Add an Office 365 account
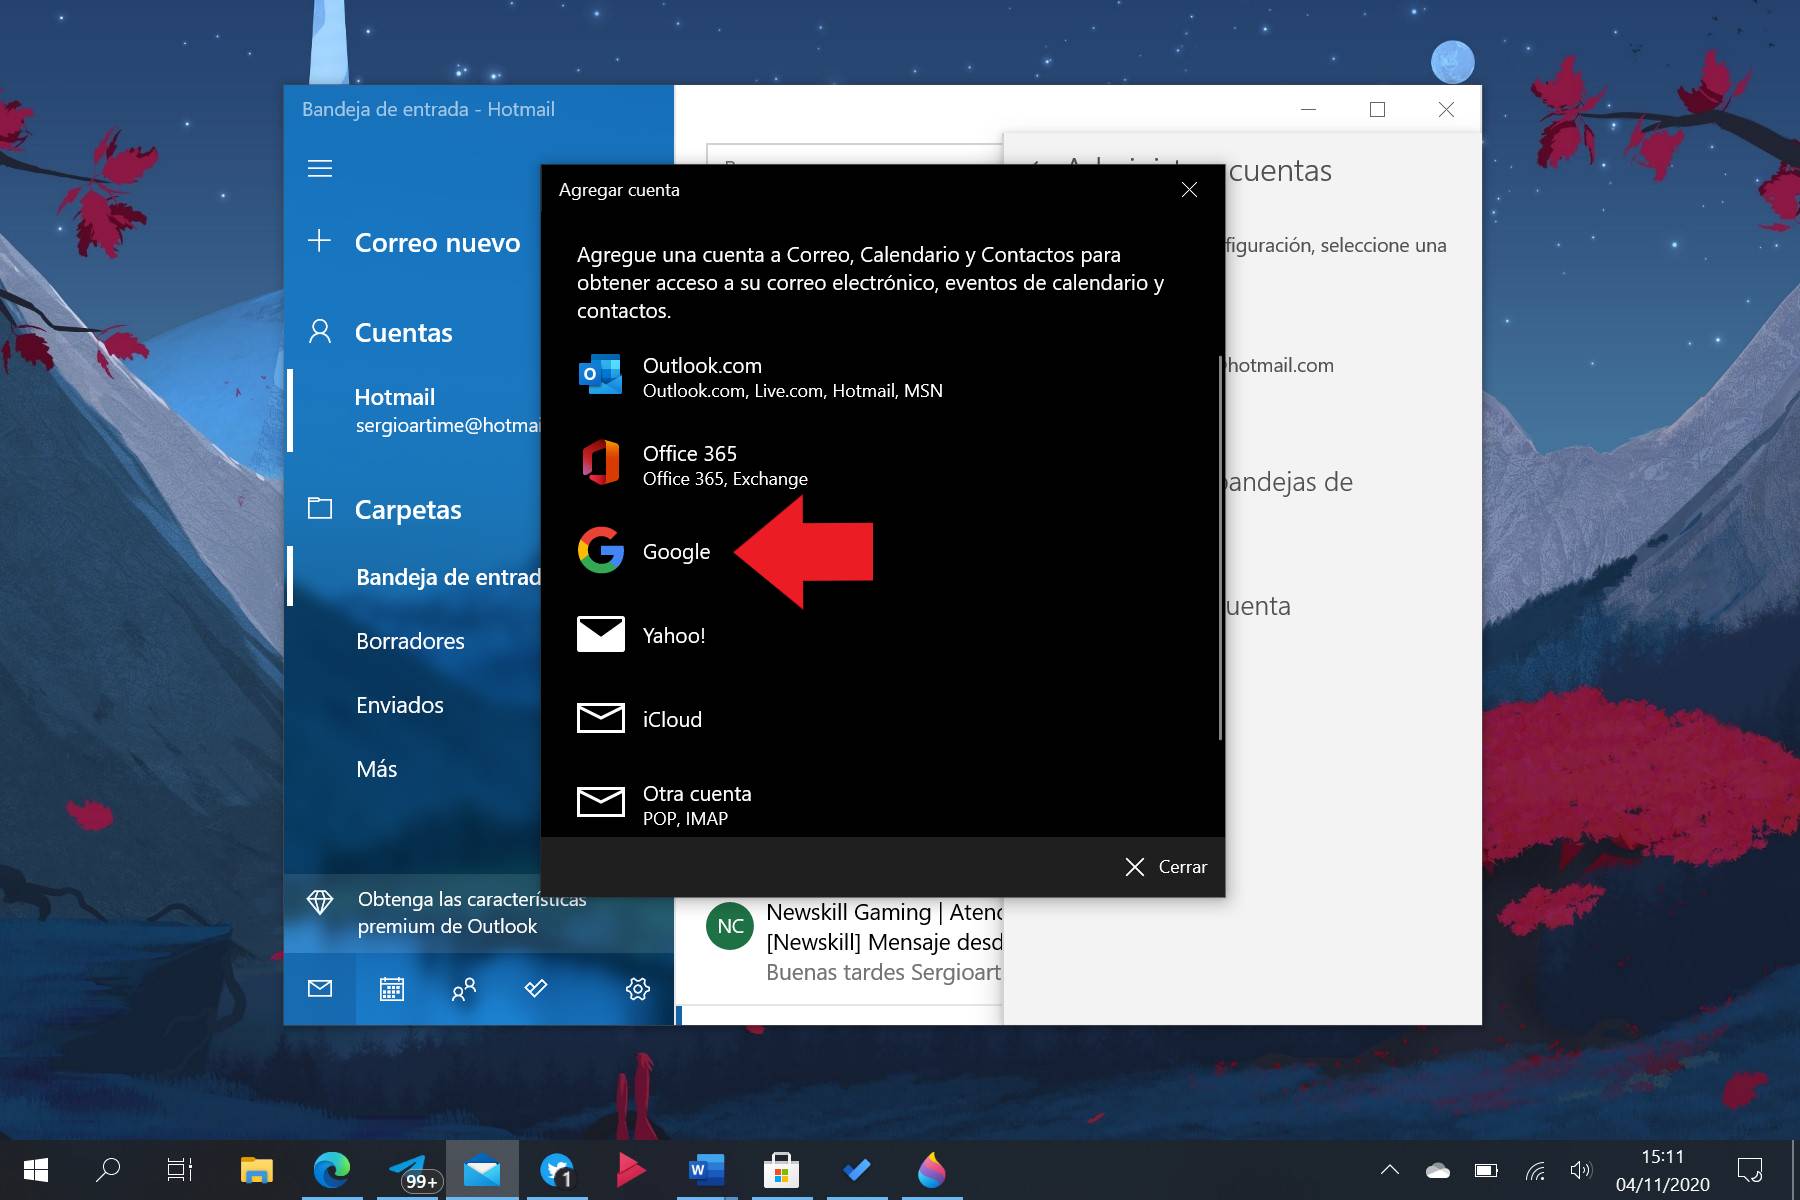The width and height of the screenshot is (1800, 1200). (x=689, y=463)
